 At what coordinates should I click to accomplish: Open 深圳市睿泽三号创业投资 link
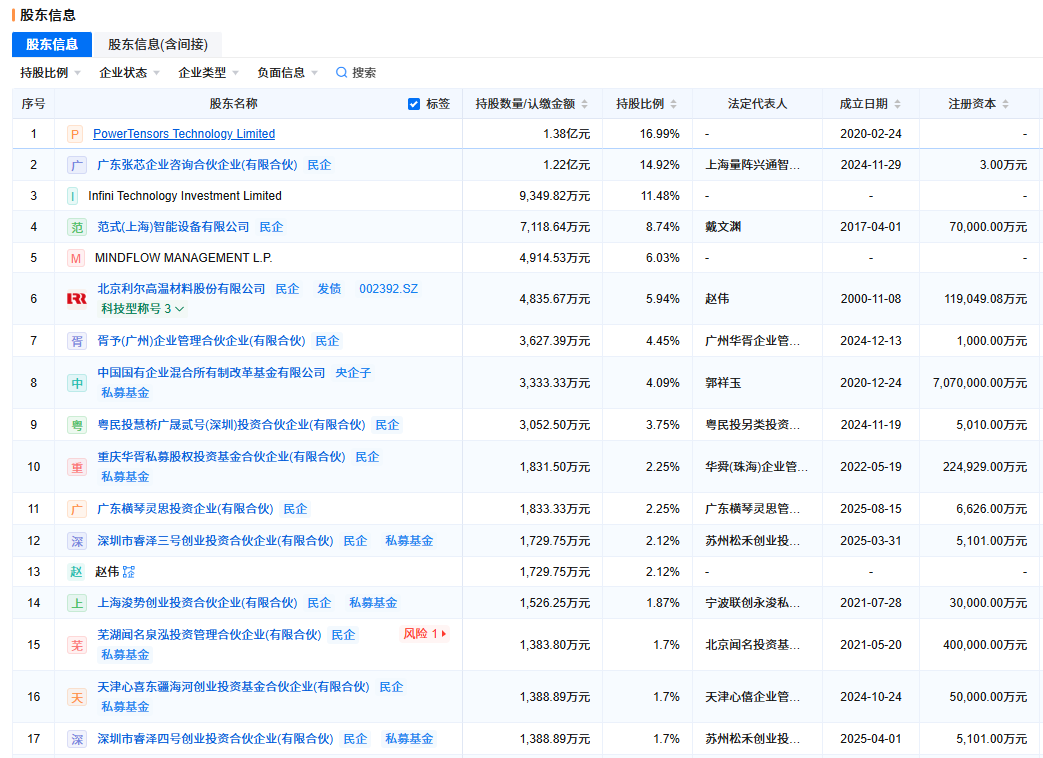215,541
